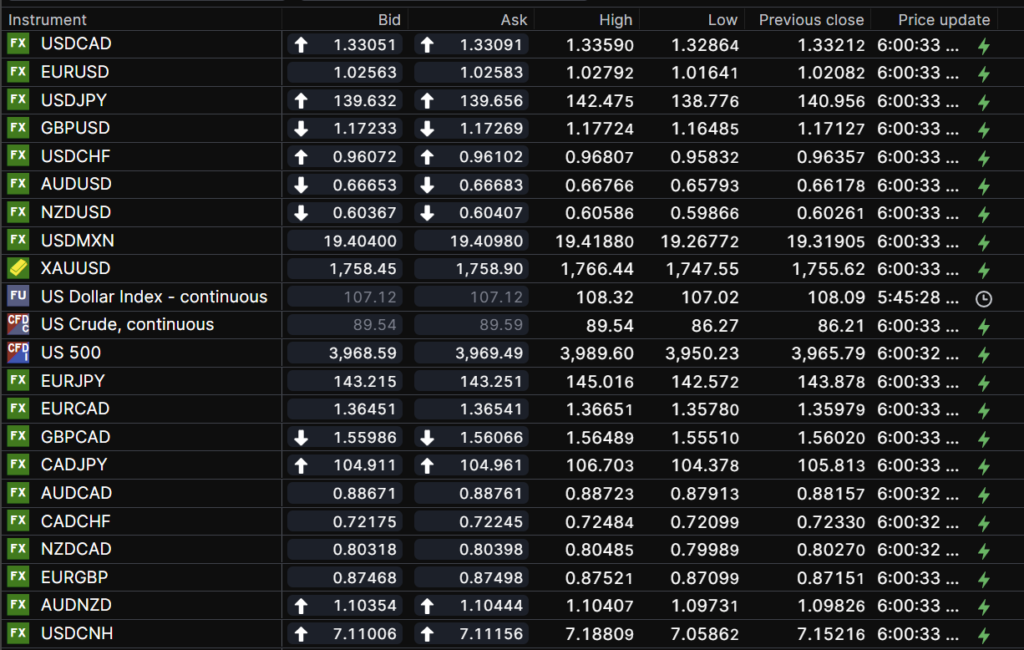The width and height of the screenshot is (1024, 650).
Task: Click the CFD icon beside US Crude
Action: pos(18,325)
